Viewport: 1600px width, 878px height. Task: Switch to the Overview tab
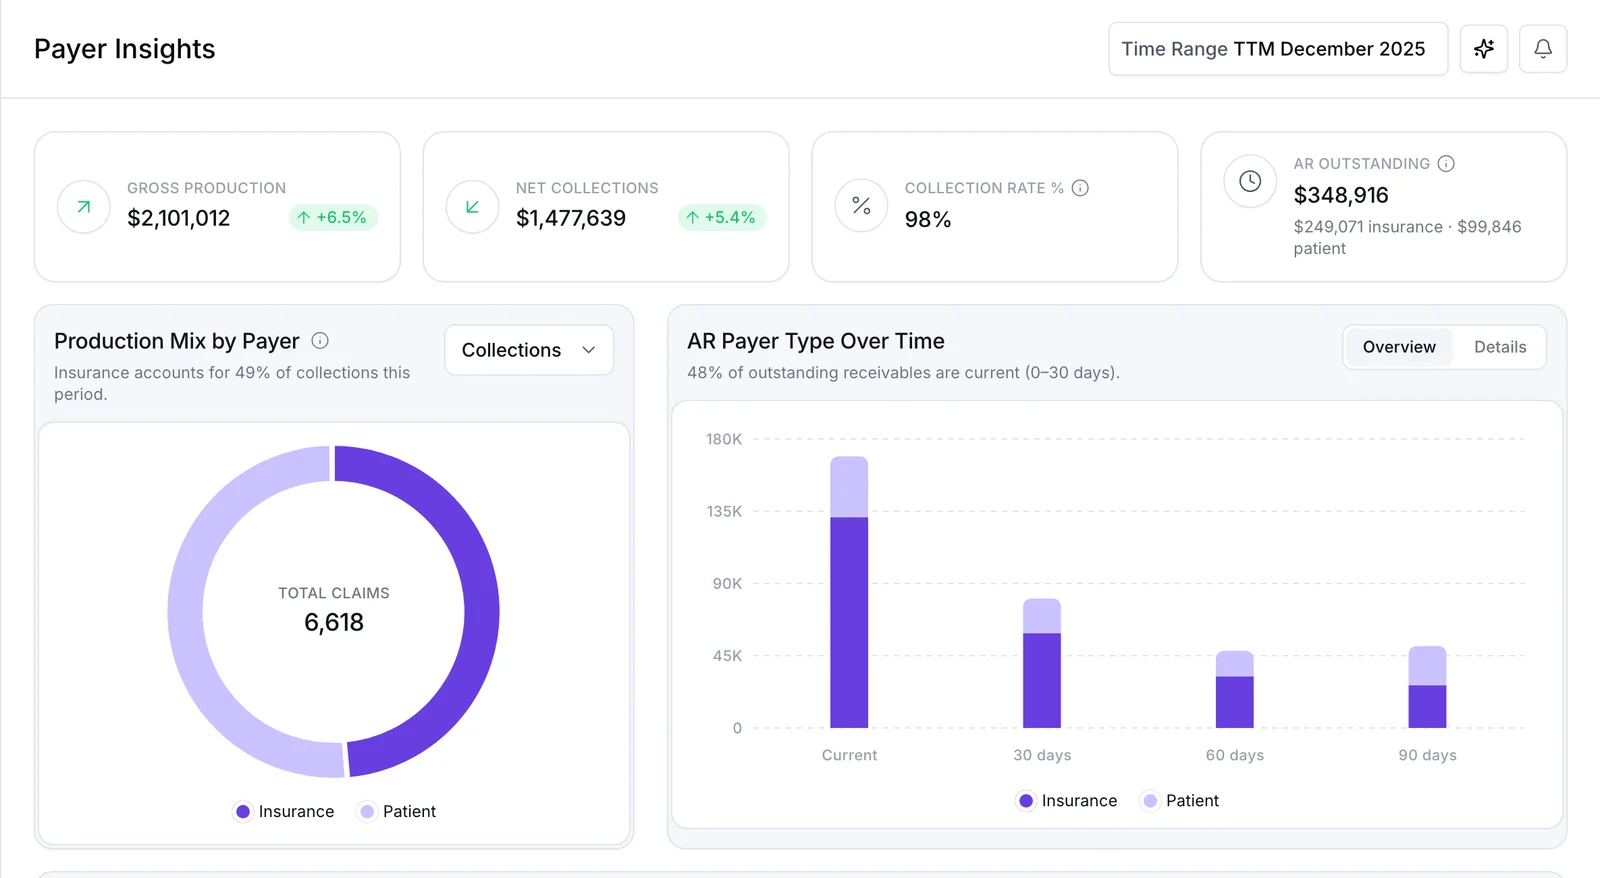(x=1399, y=347)
